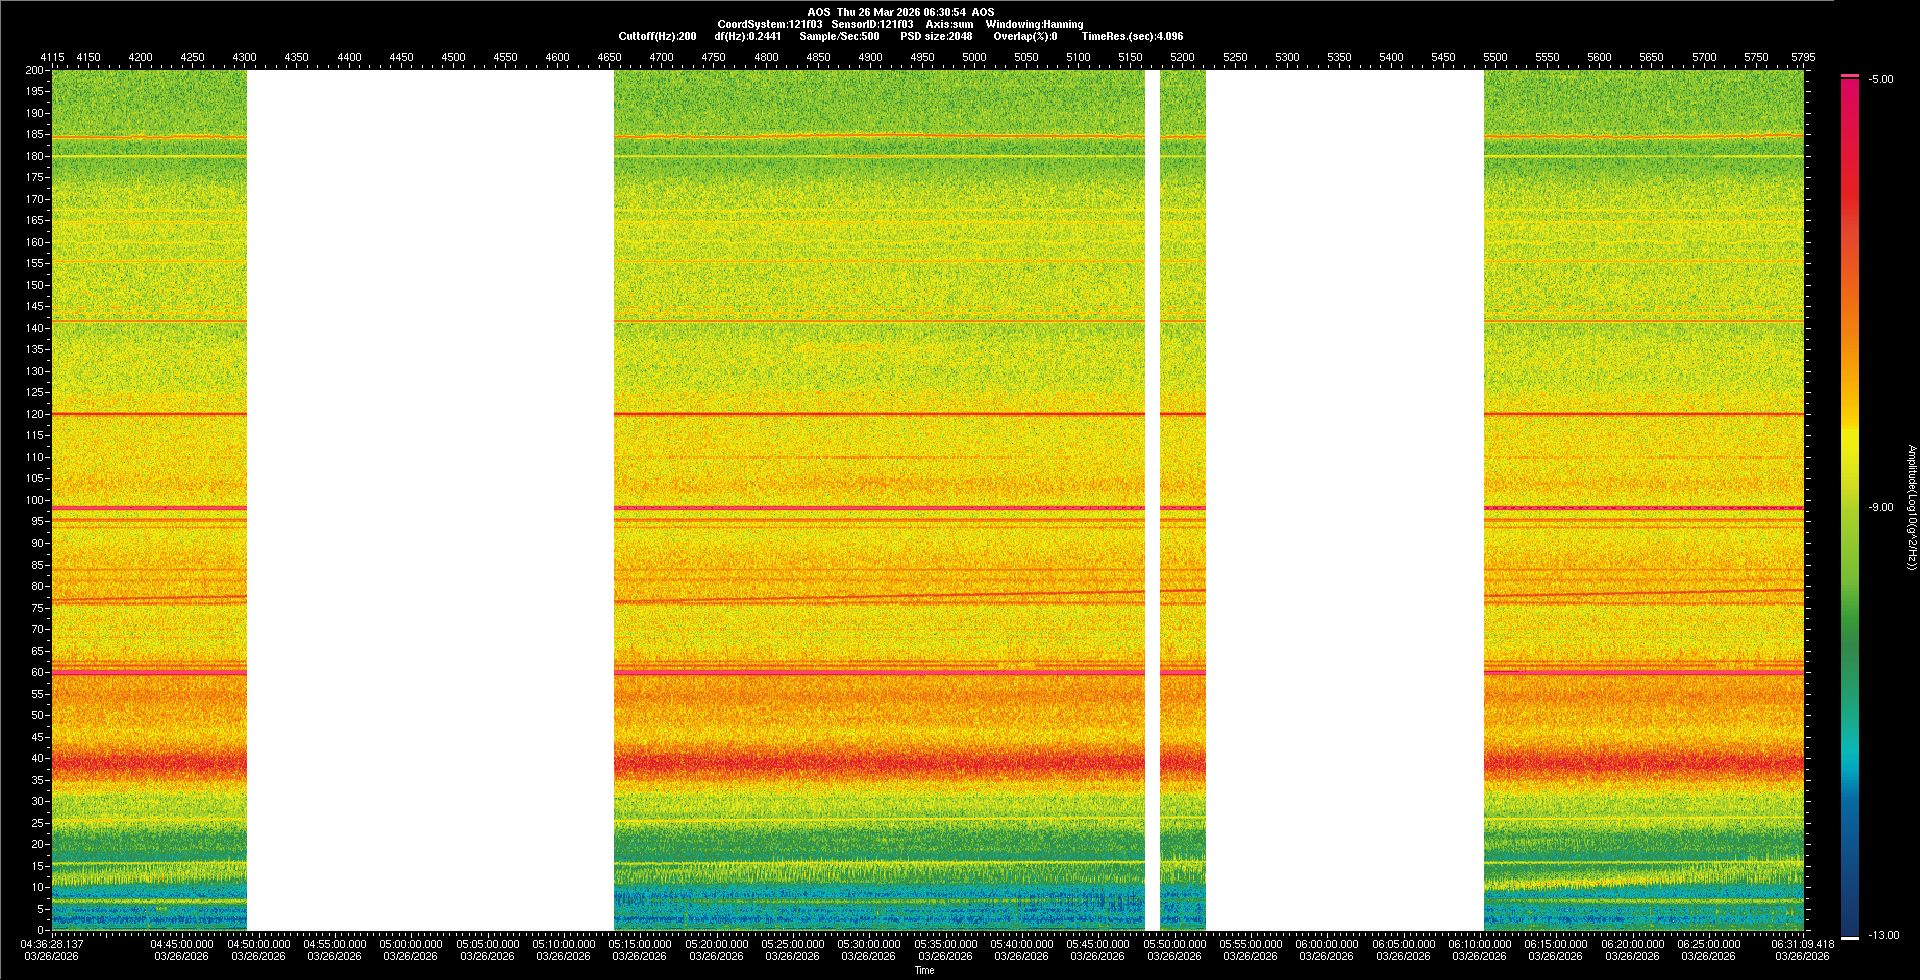Select the start time label "04:36:28.137"
The image size is (1920, 980).
point(53,943)
